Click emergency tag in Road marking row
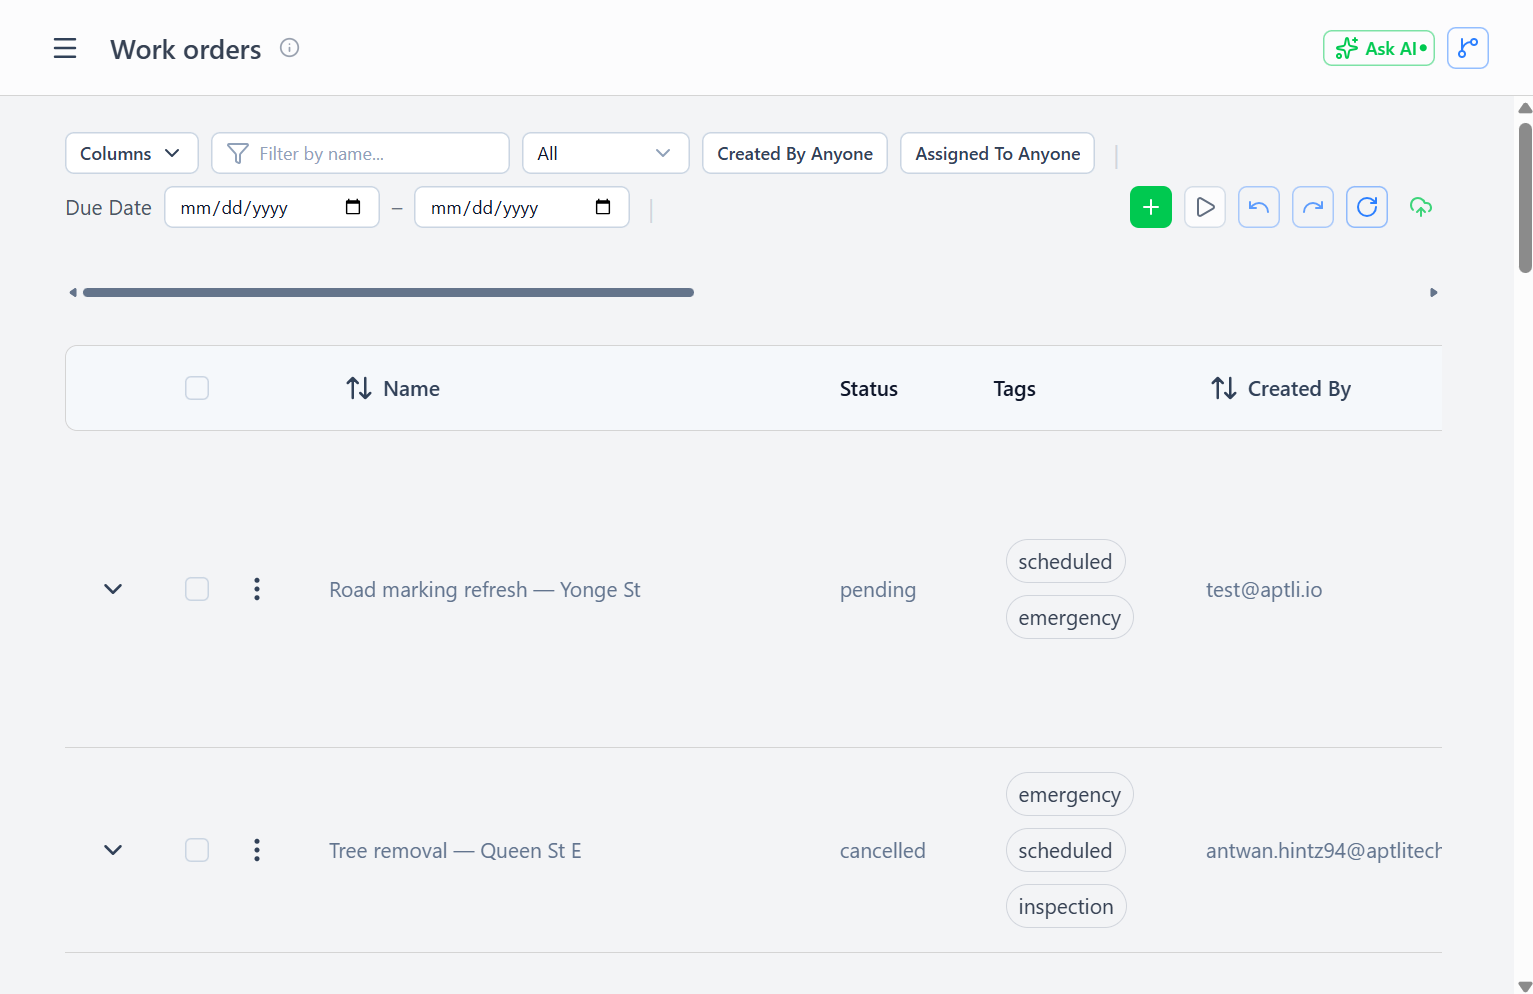 click(1069, 617)
